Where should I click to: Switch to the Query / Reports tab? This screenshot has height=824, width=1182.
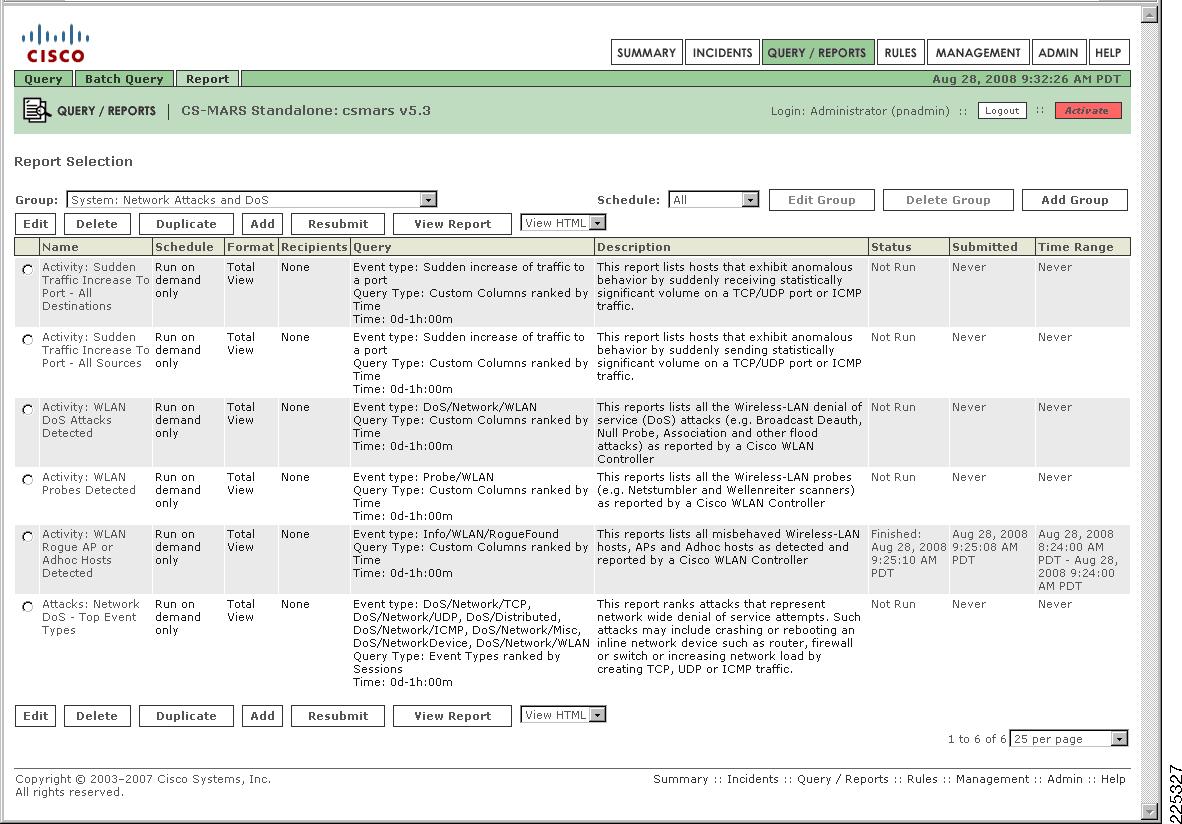coord(817,53)
